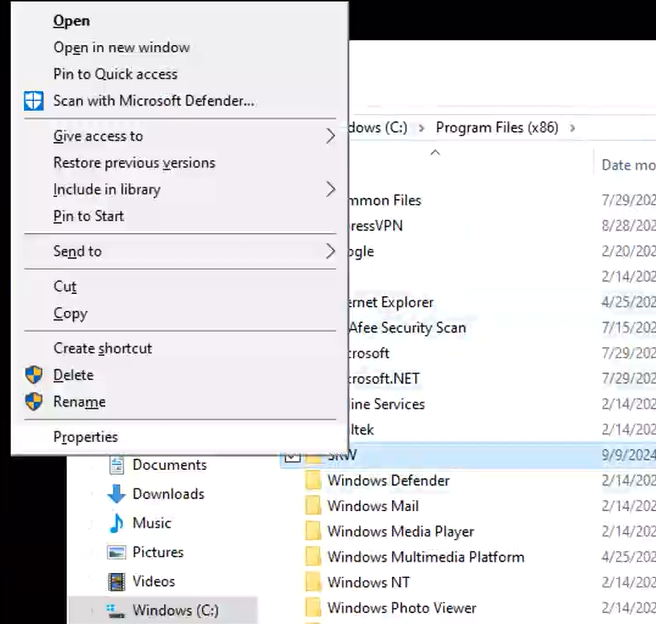The width and height of the screenshot is (656, 624).
Task: Click Windows (C:) breadcrumb in address bar
Action: tap(378, 128)
